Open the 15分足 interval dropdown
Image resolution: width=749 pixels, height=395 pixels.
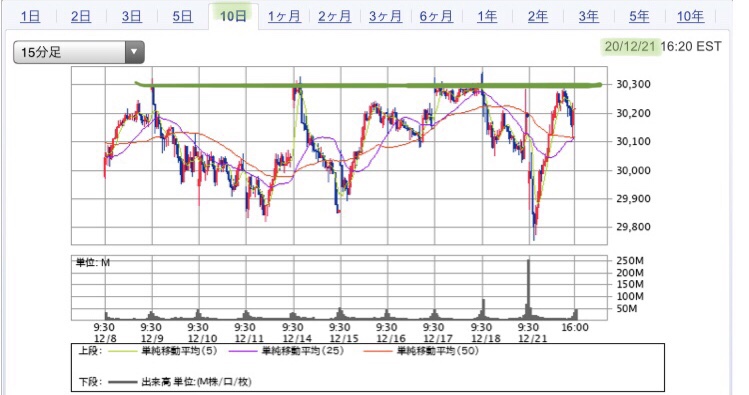tap(79, 52)
